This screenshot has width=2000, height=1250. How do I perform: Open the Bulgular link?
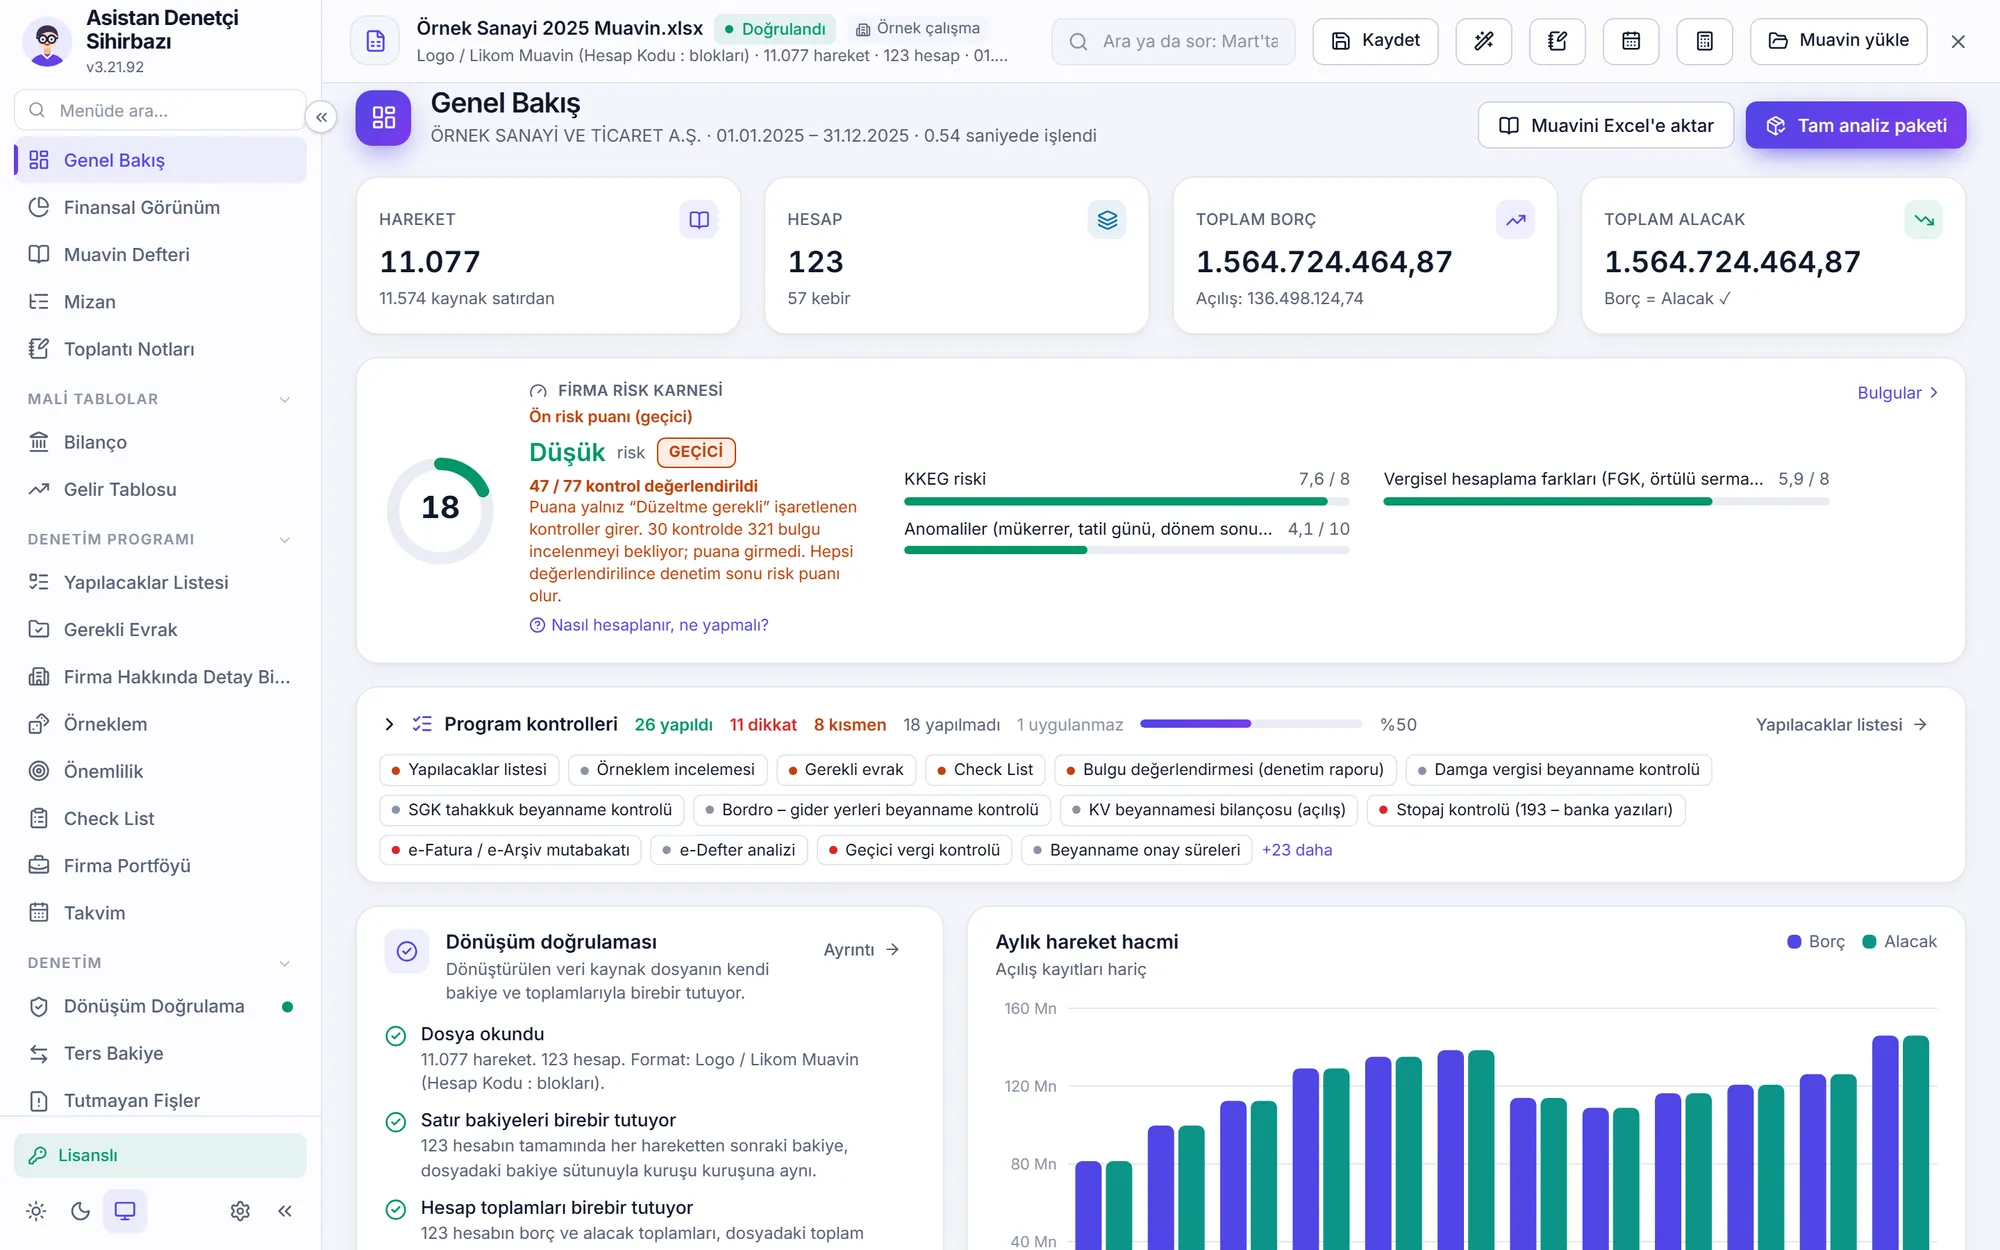pos(1898,393)
